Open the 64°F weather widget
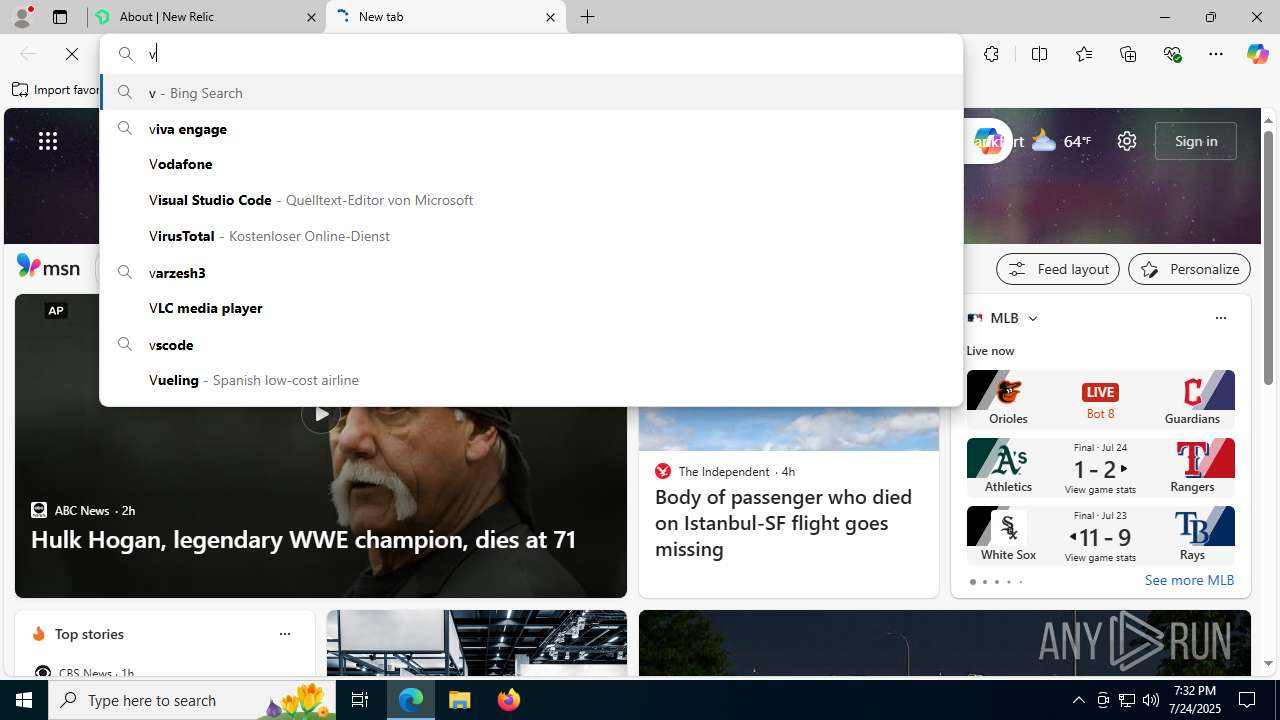The height and width of the screenshot is (720, 1280). pyautogui.click(x=1062, y=141)
